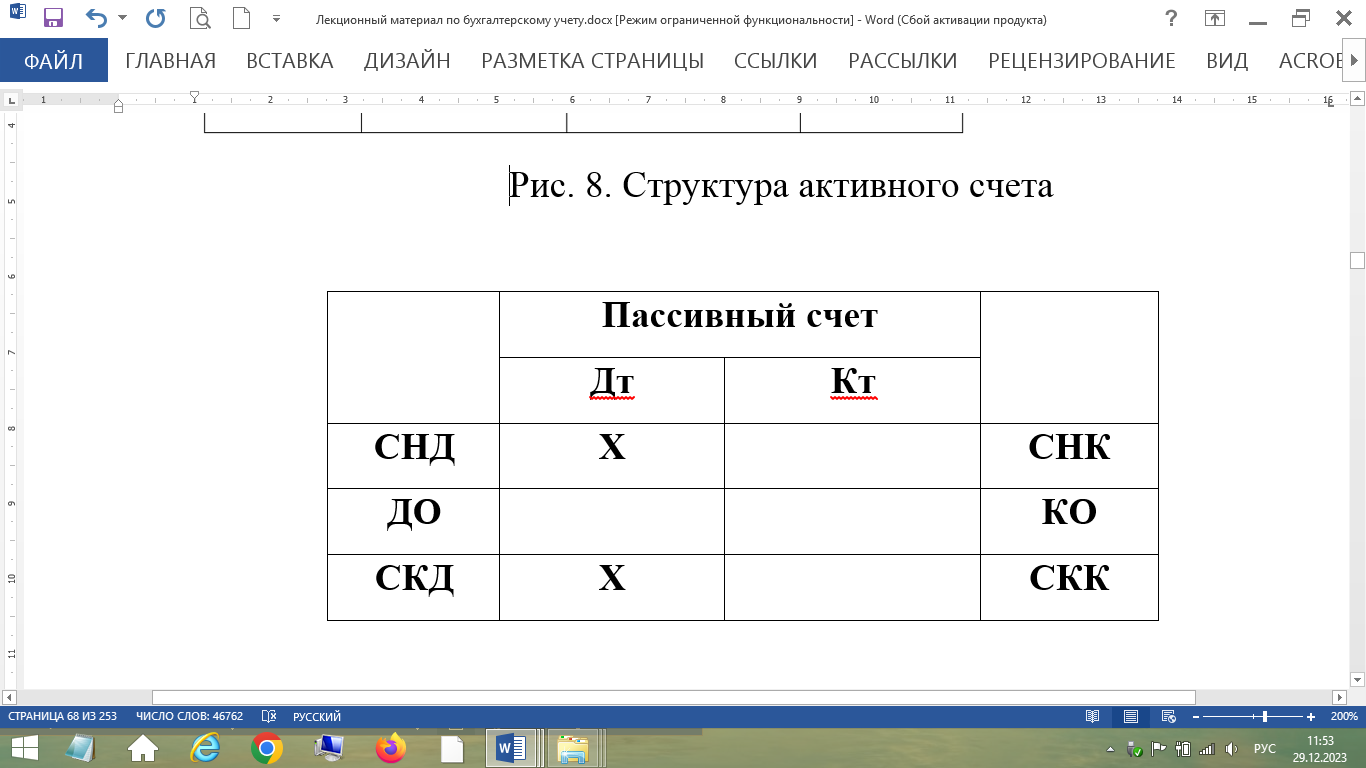Open Google Chrome from the taskbar
The image size is (1366, 768).
(x=267, y=748)
